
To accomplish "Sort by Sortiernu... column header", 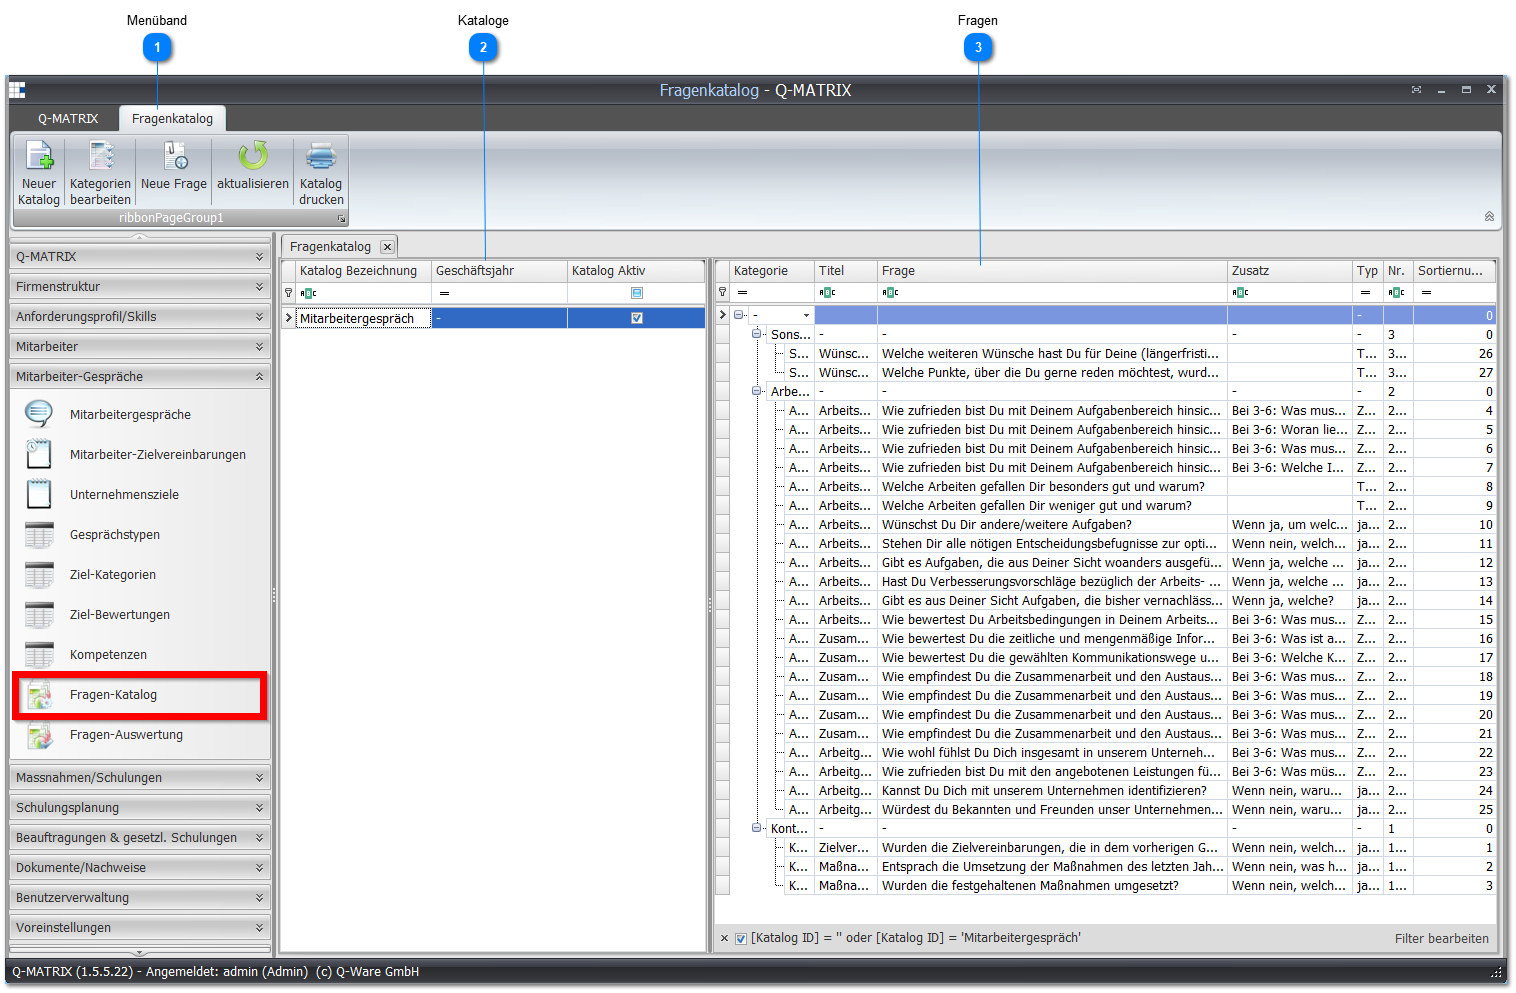I will point(1455,271).
